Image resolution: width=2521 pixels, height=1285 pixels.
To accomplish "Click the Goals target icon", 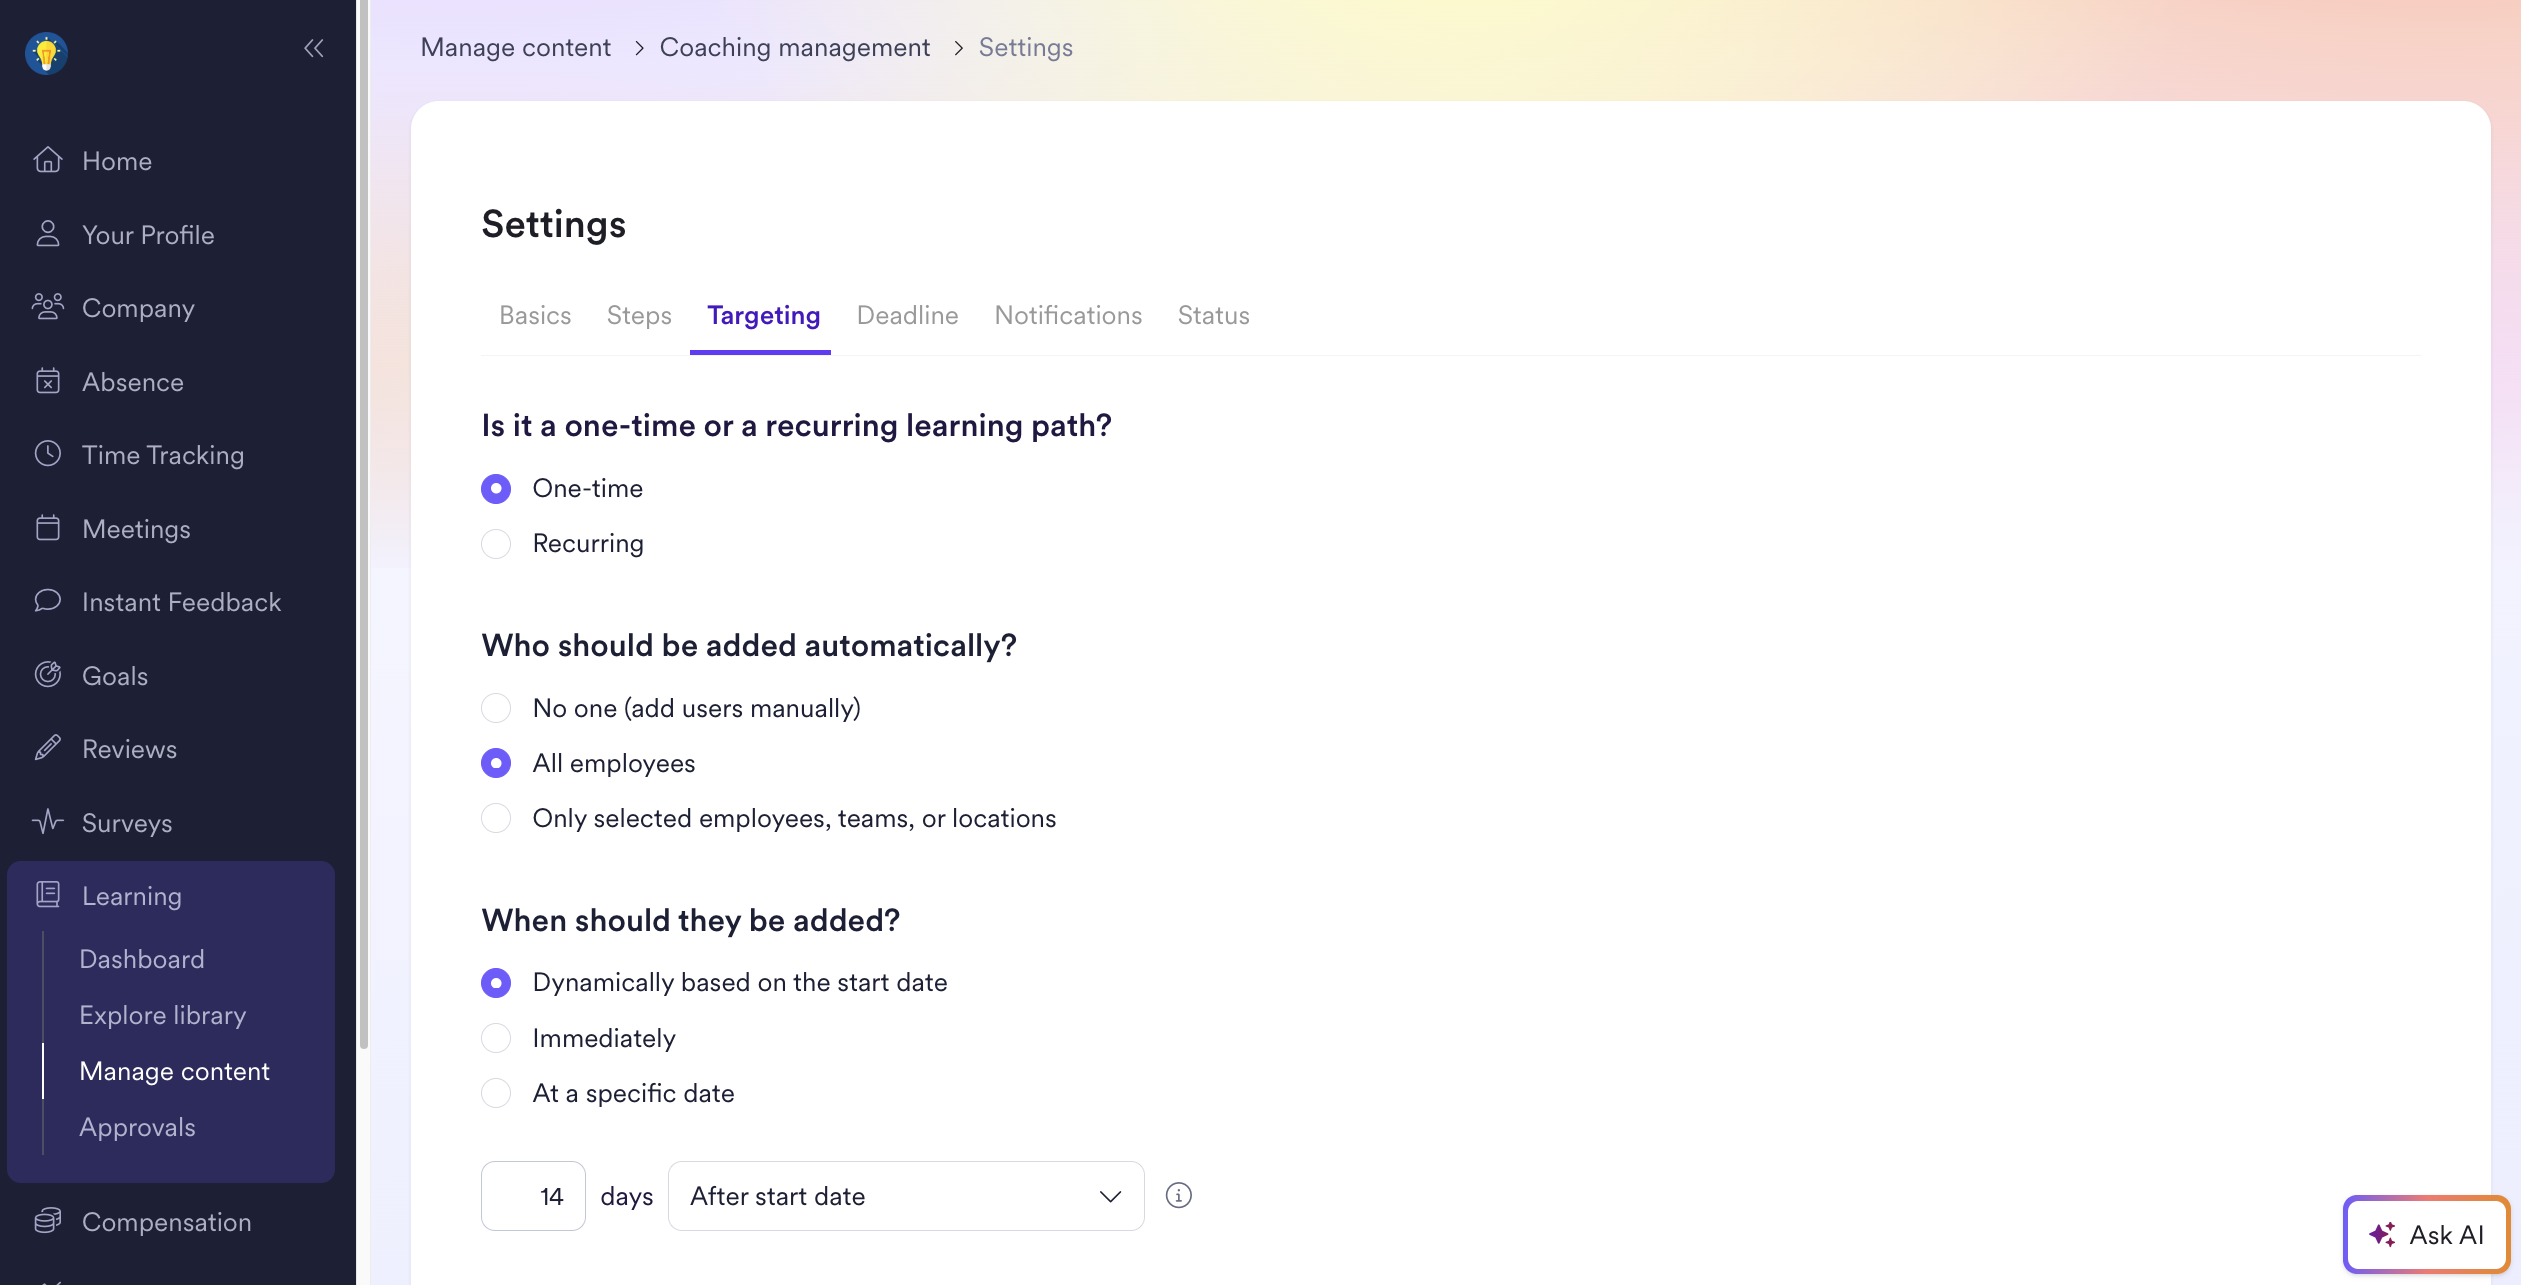I will click(x=48, y=675).
